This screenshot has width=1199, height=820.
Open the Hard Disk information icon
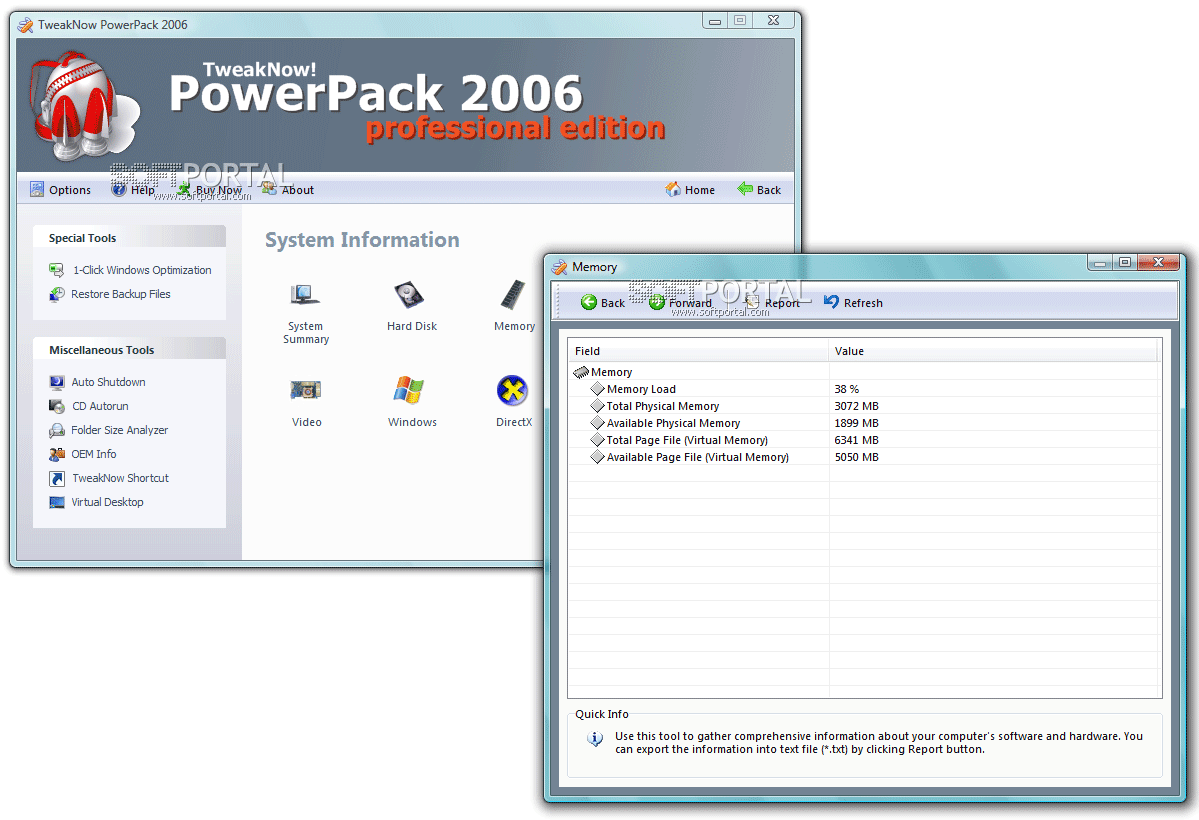[x=409, y=294]
